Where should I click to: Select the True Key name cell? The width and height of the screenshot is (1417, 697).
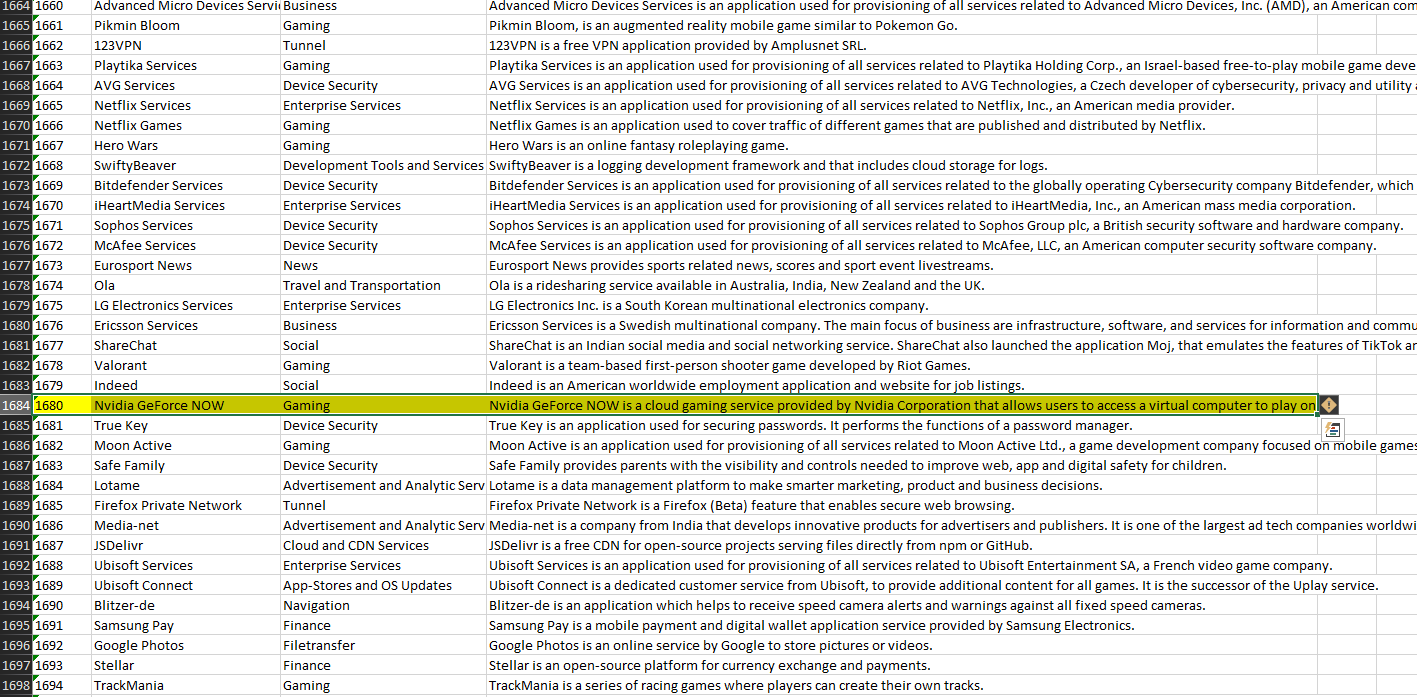(x=186, y=425)
